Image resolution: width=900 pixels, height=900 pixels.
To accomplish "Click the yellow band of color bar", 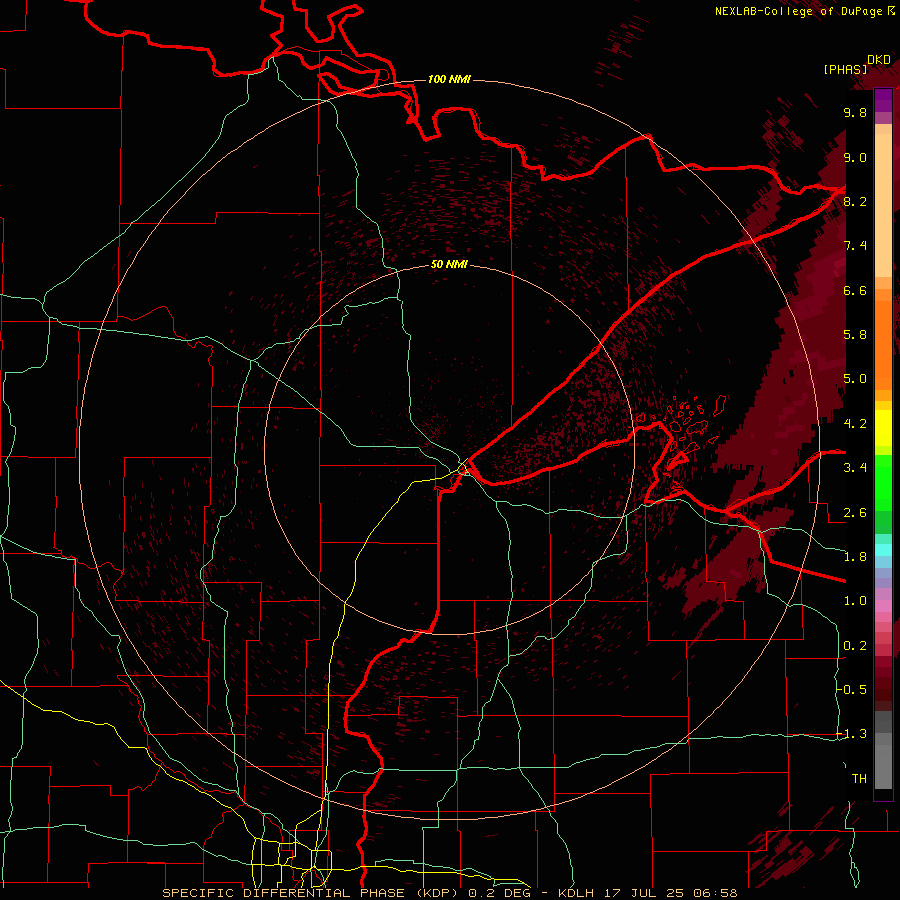I will [x=883, y=428].
